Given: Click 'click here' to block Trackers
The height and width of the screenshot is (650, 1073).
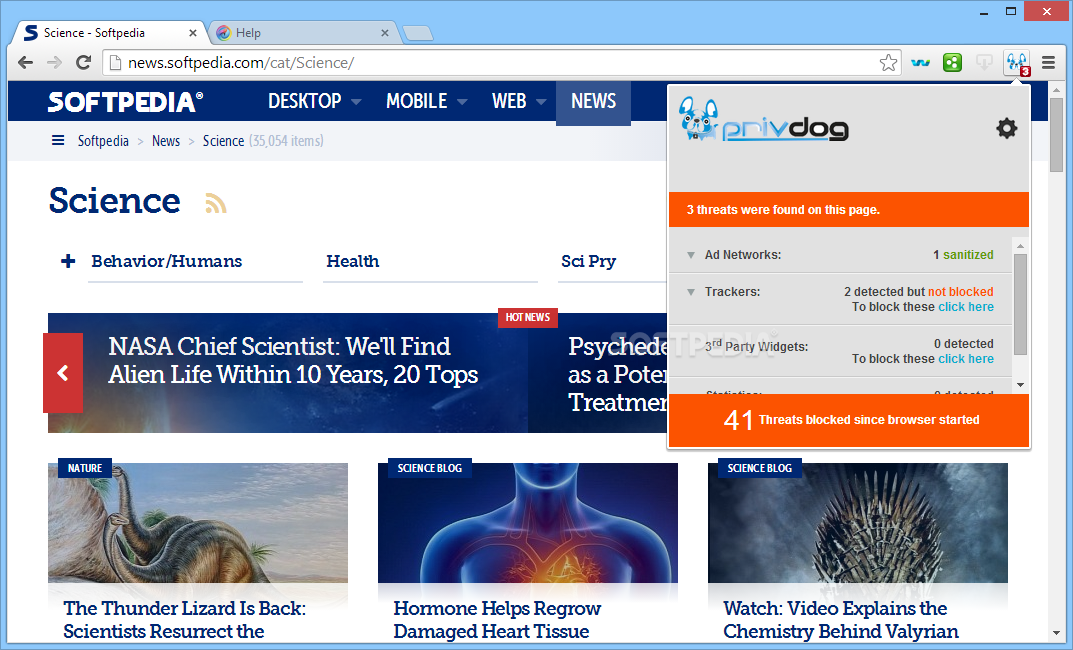Looking at the screenshot, I should [x=966, y=307].
